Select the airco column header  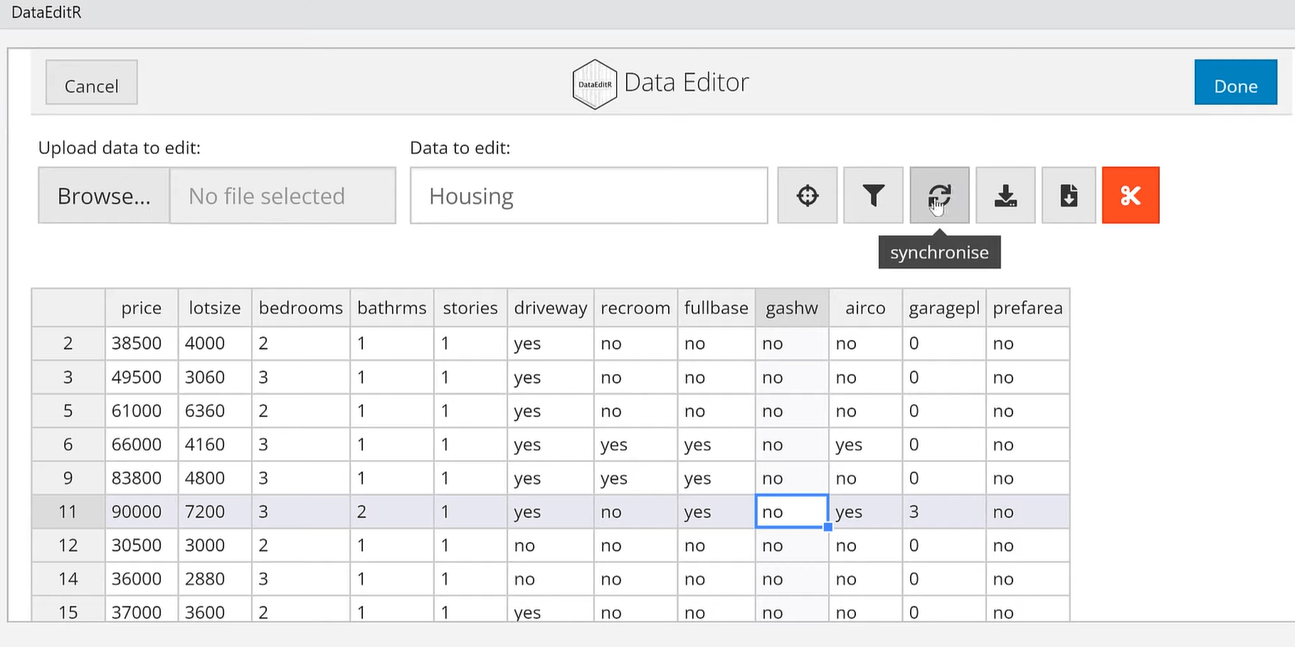[x=865, y=308]
